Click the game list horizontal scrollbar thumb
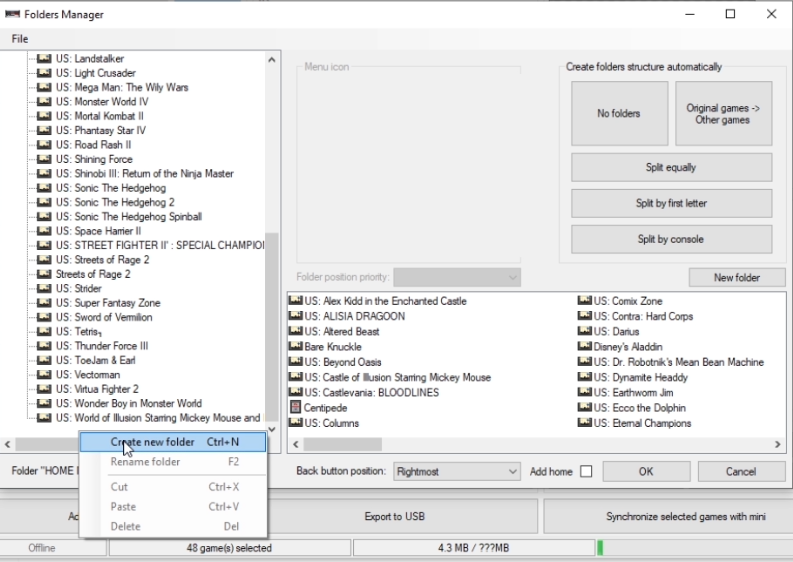This screenshot has height=562, width=793. click(x=342, y=444)
